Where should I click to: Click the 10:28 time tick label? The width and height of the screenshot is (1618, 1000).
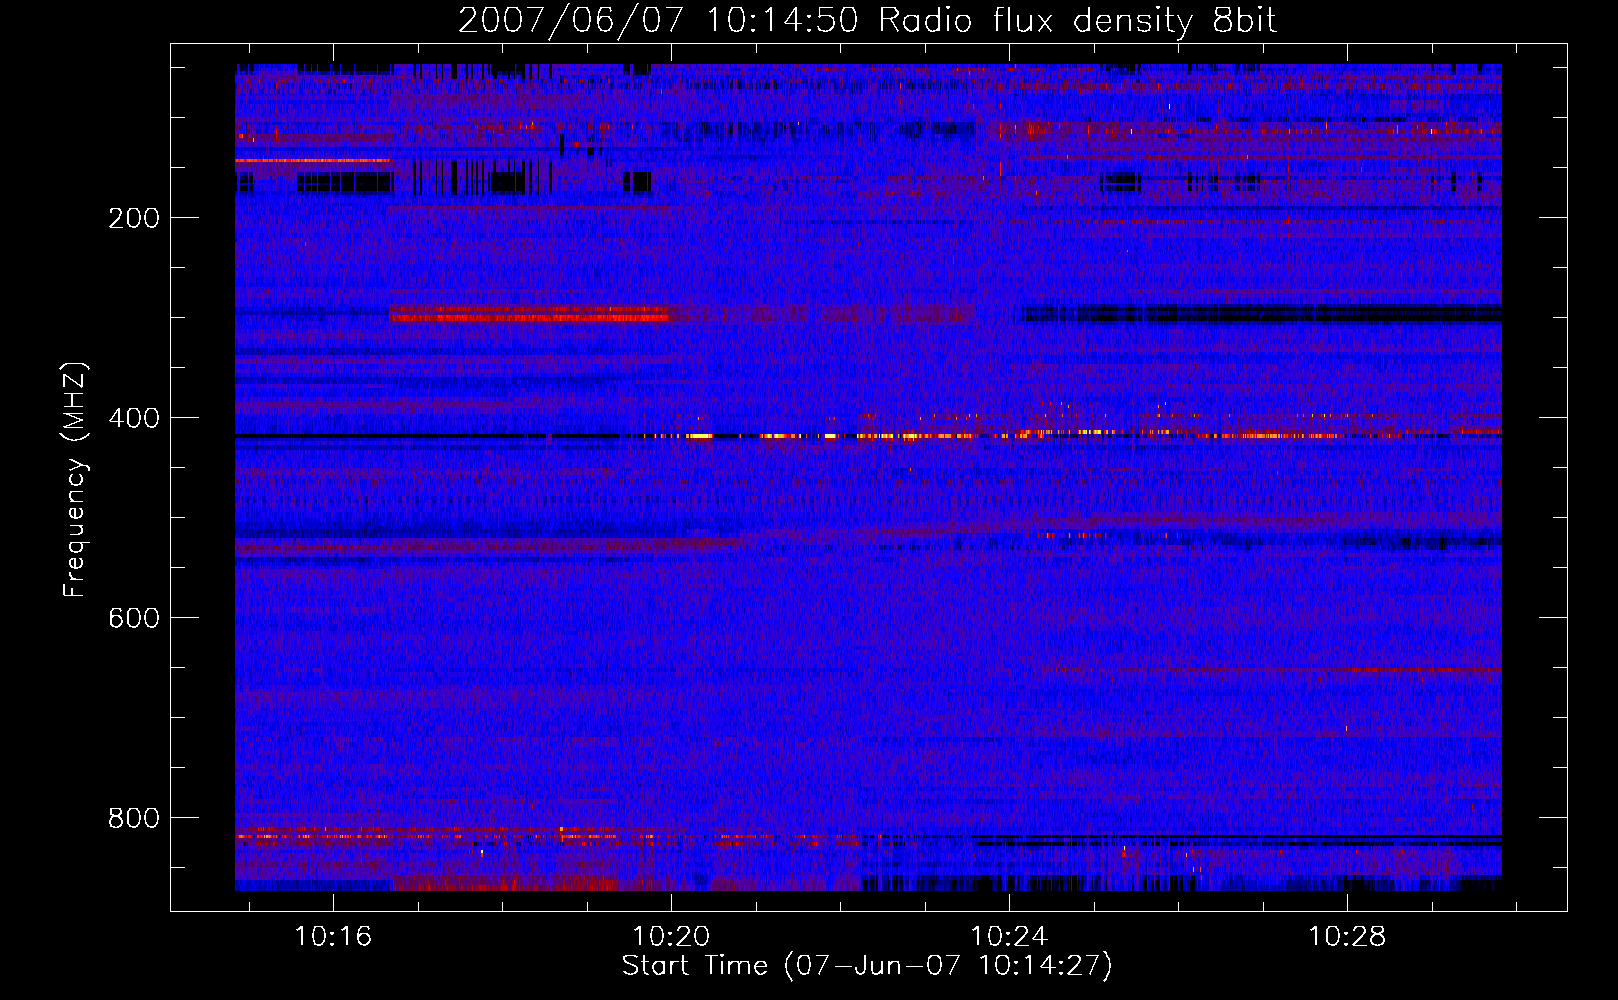tap(1347, 936)
